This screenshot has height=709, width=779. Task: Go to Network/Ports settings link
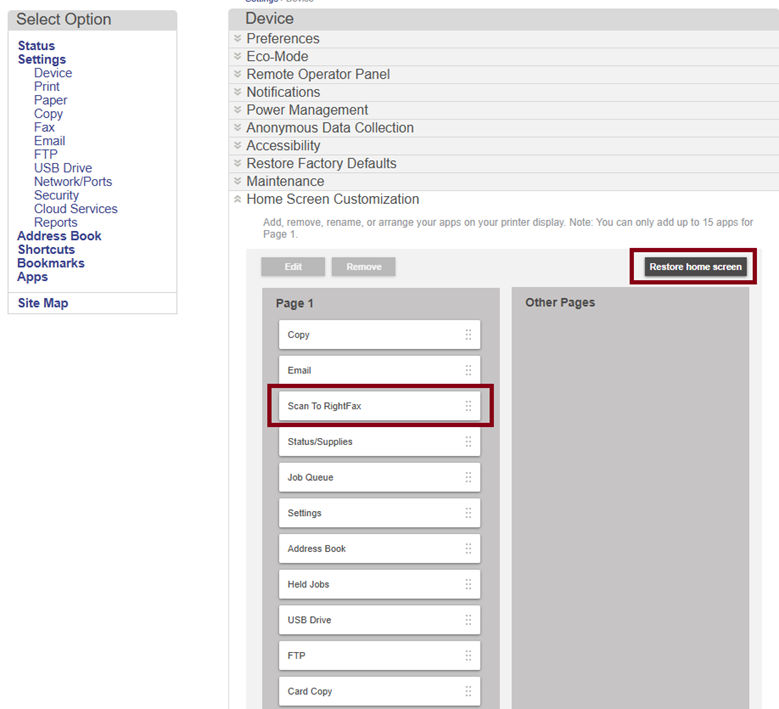[73, 182]
